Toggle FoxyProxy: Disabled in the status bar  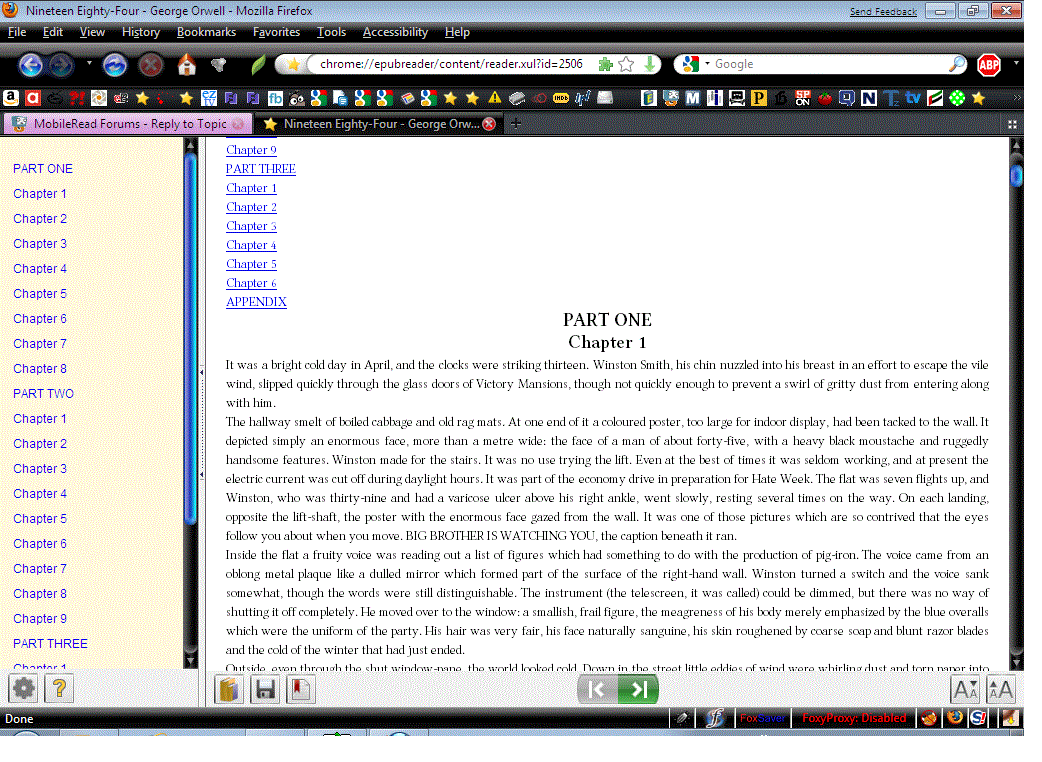point(854,718)
